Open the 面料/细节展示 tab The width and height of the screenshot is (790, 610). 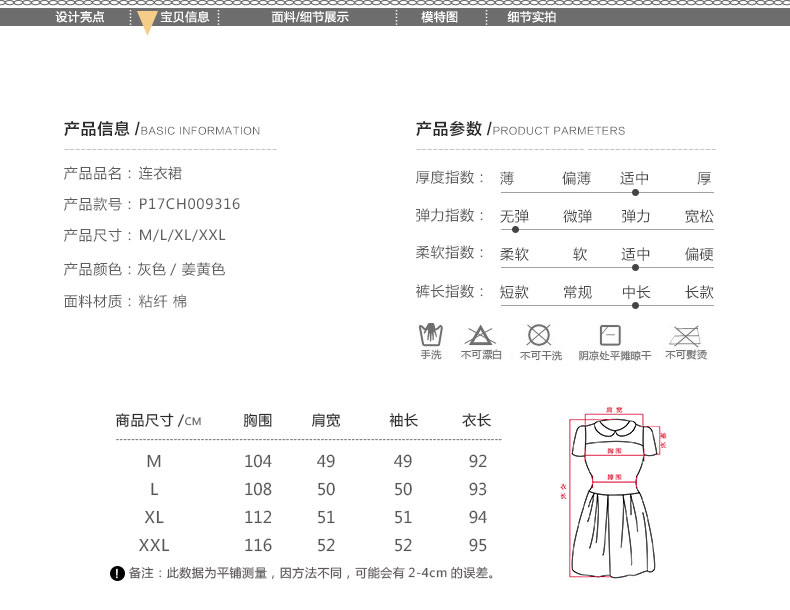click(x=310, y=17)
